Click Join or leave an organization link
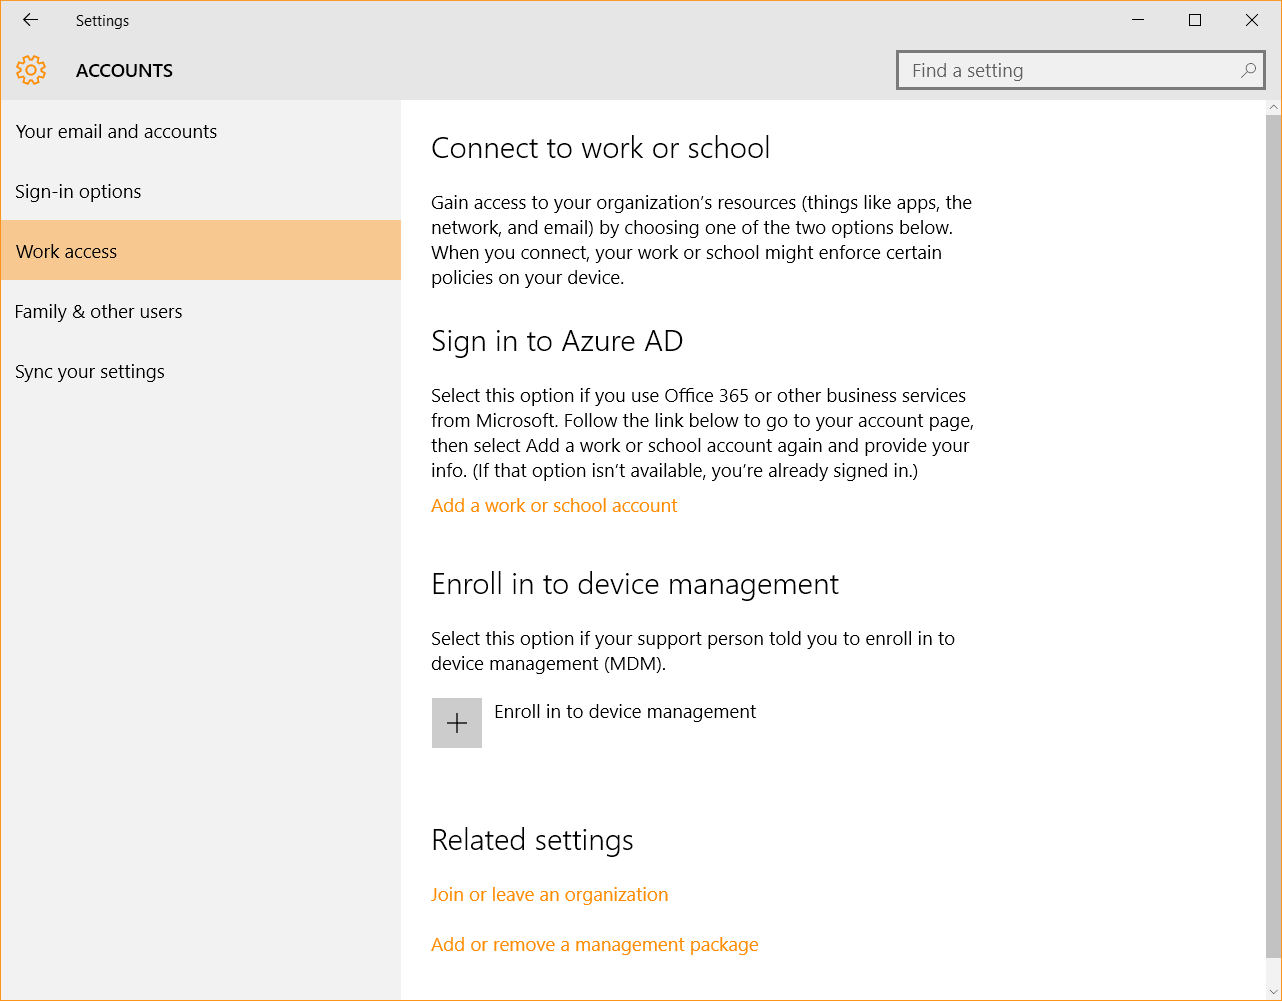The width and height of the screenshot is (1282, 1001). click(549, 895)
